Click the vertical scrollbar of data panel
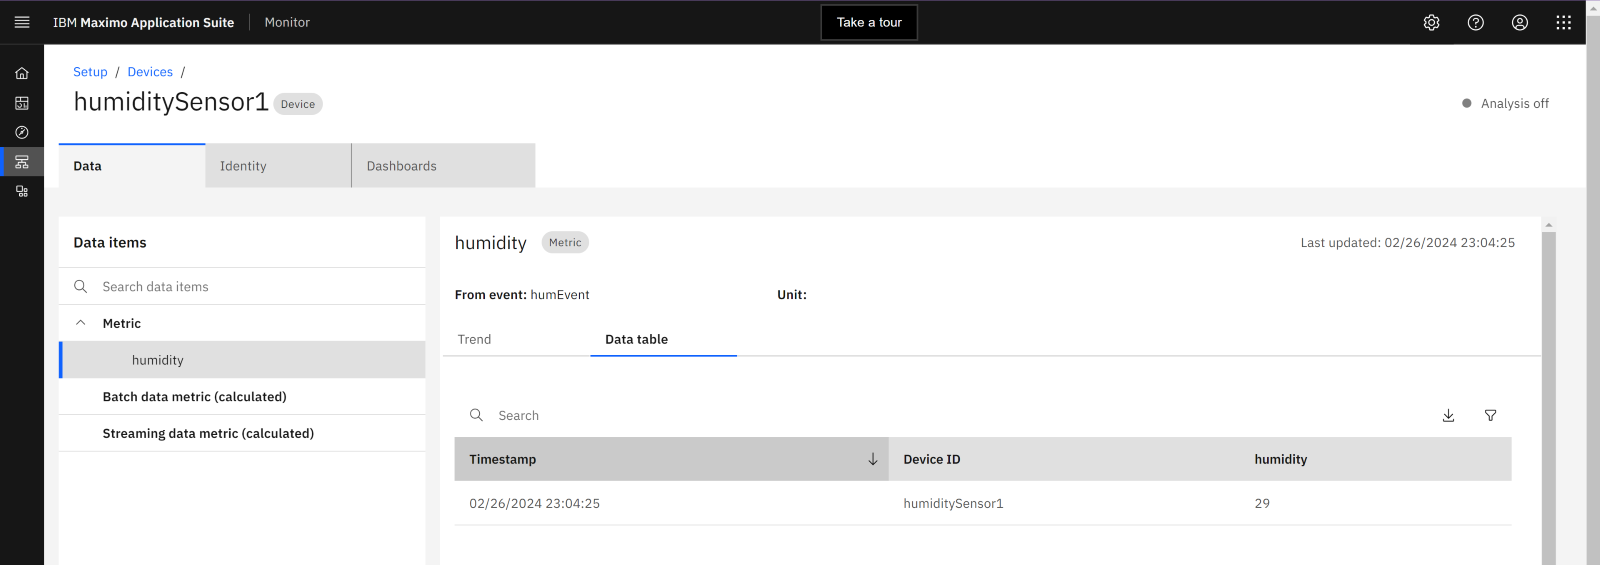 pyautogui.click(x=1548, y=400)
